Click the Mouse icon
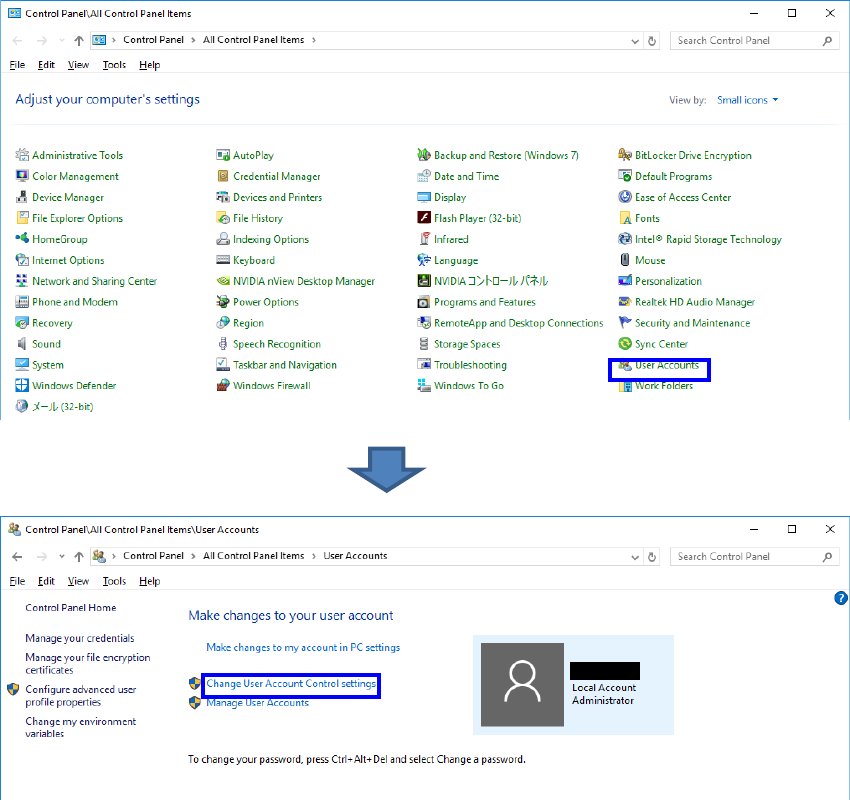The width and height of the screenshot is (850, 800). pyautogui.click(x=624, y=260)
